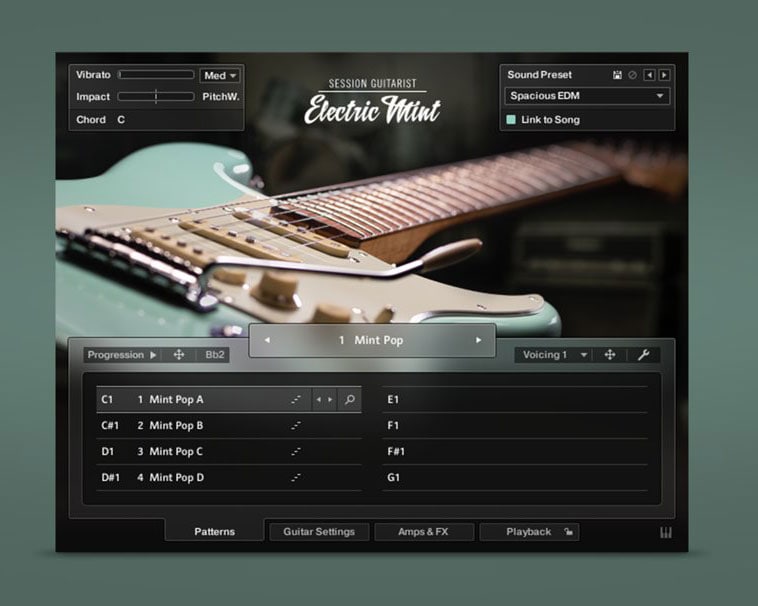This screenshot has height=606, width=758.
Task: Click the Impact slider
Action: (x=156, y=97)
